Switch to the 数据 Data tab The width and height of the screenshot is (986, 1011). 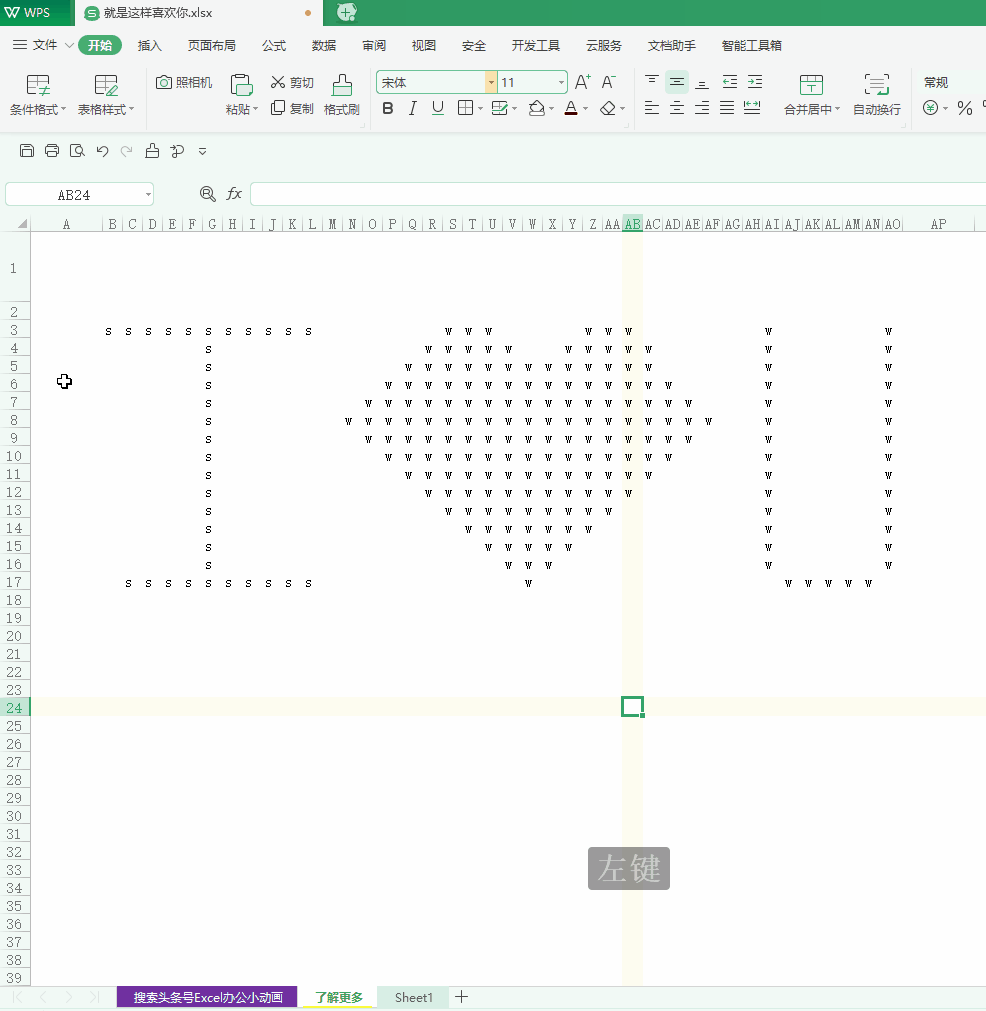pyautogui.click(x=324, y=45)
